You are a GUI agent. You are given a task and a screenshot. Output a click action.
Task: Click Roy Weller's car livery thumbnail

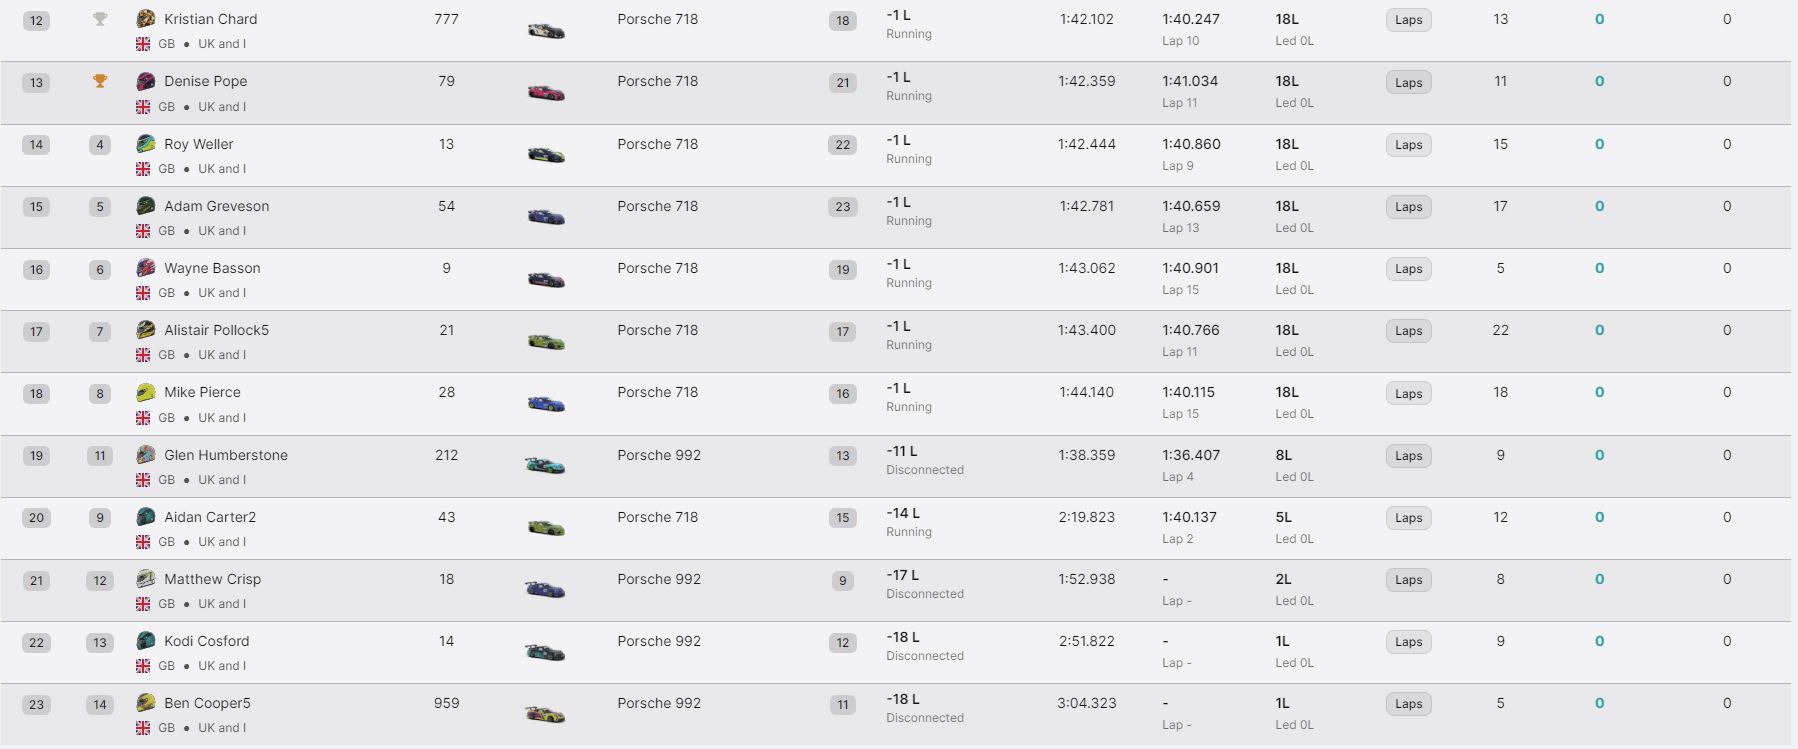click(x=546, y=155)
